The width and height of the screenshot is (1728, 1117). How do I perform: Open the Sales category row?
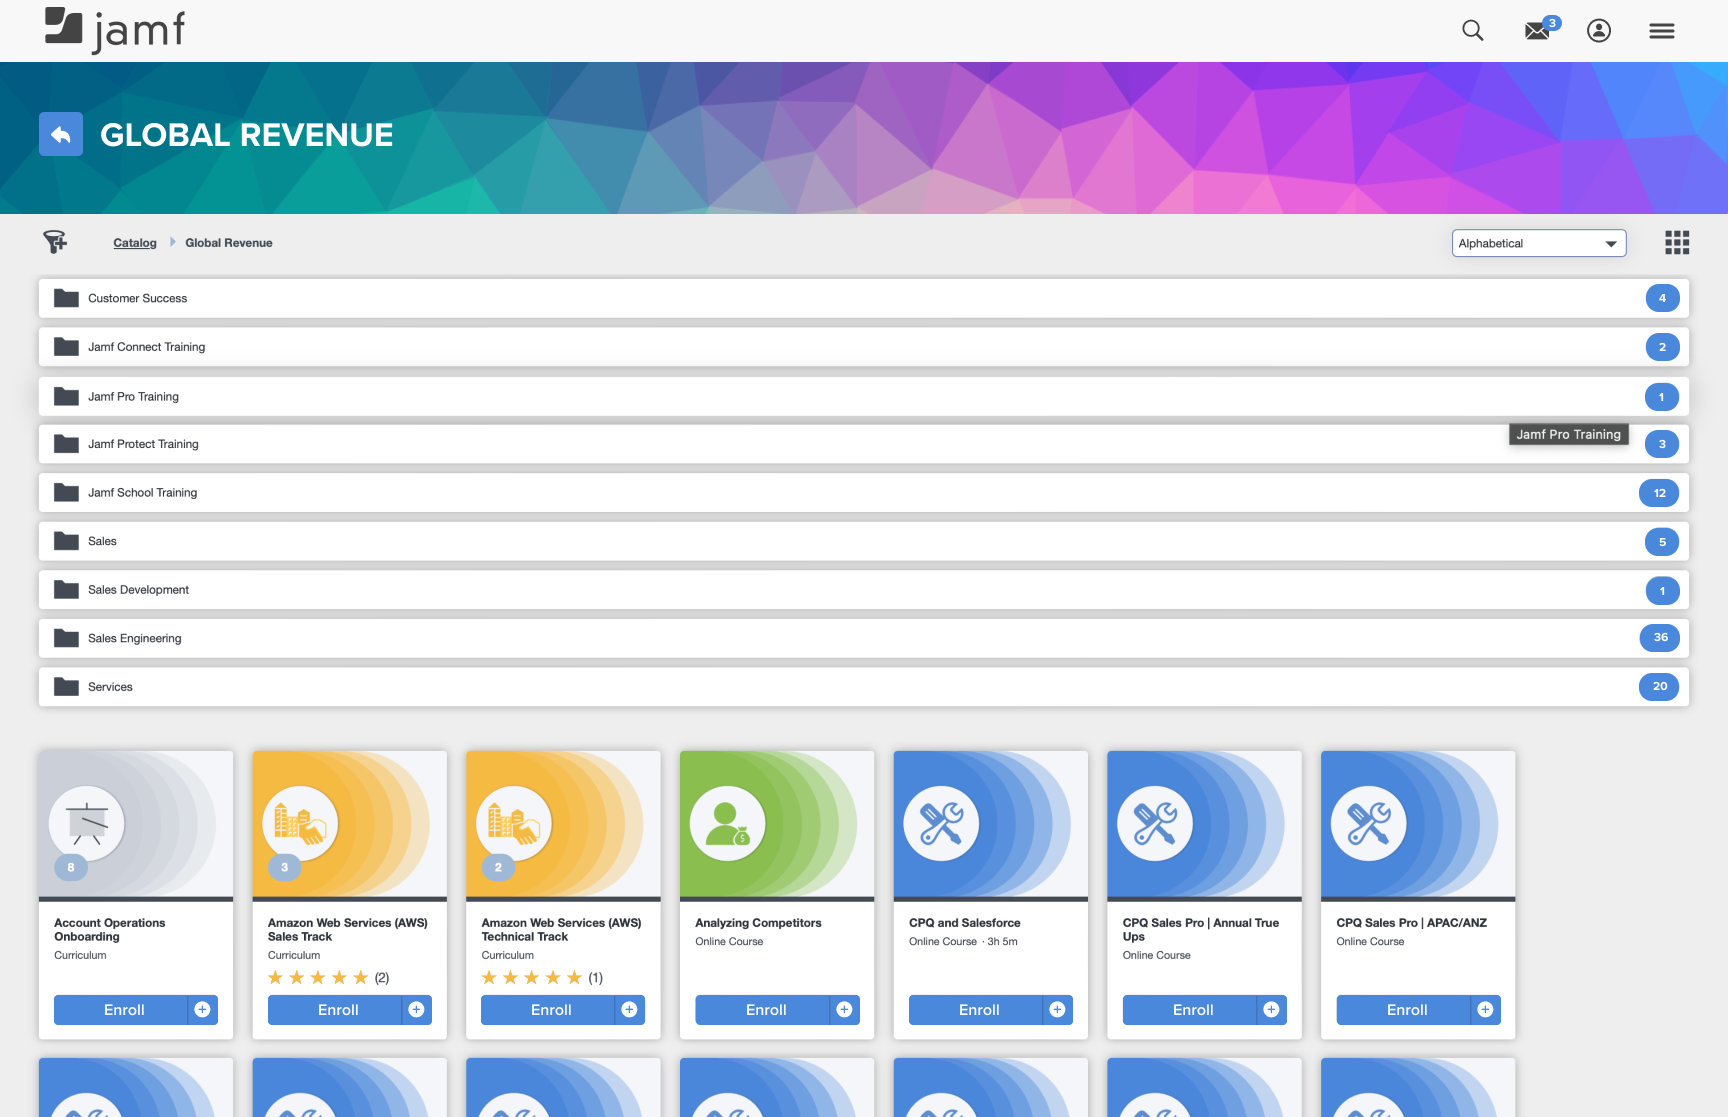864,541
